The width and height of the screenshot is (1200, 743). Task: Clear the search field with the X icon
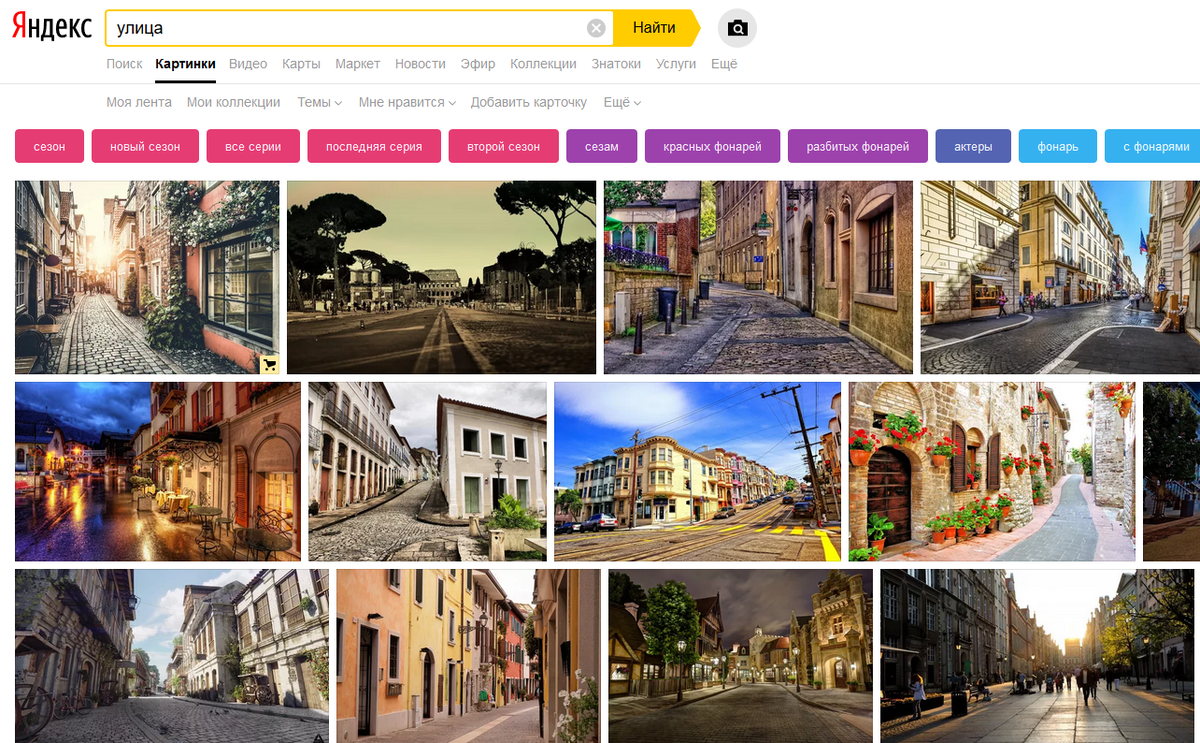click(597, 28)
